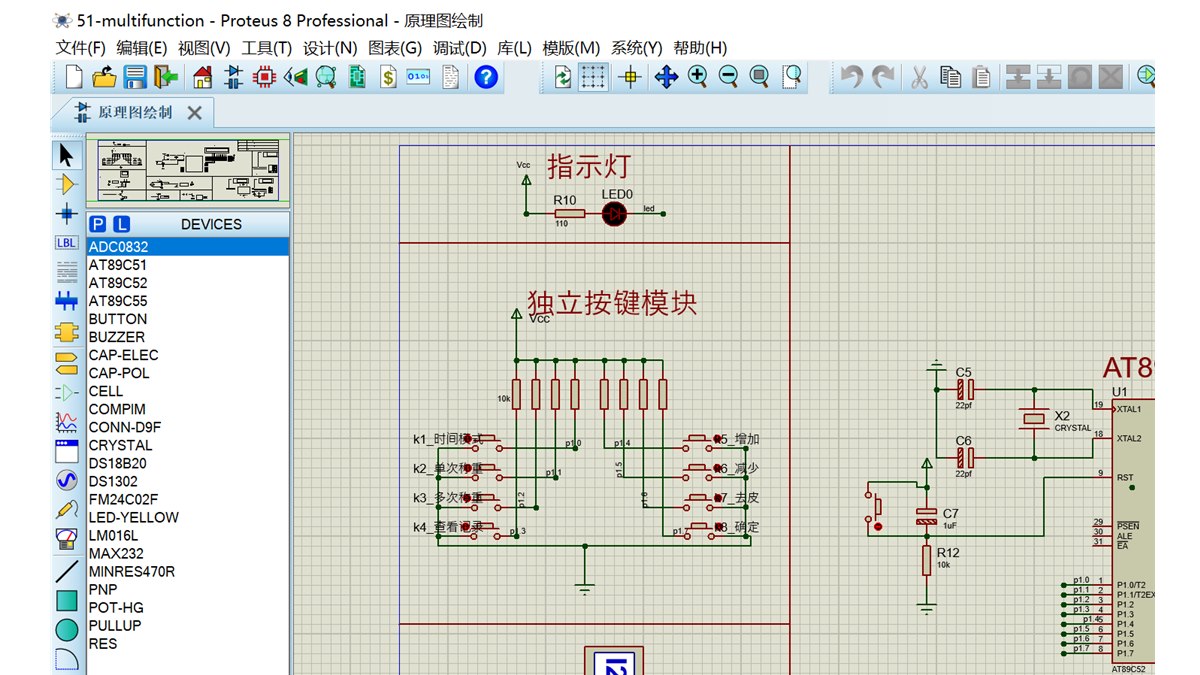The height and width of the screenshot is (675, 1200).
Task: Click the P pick devices button
Action: point(98,224)
